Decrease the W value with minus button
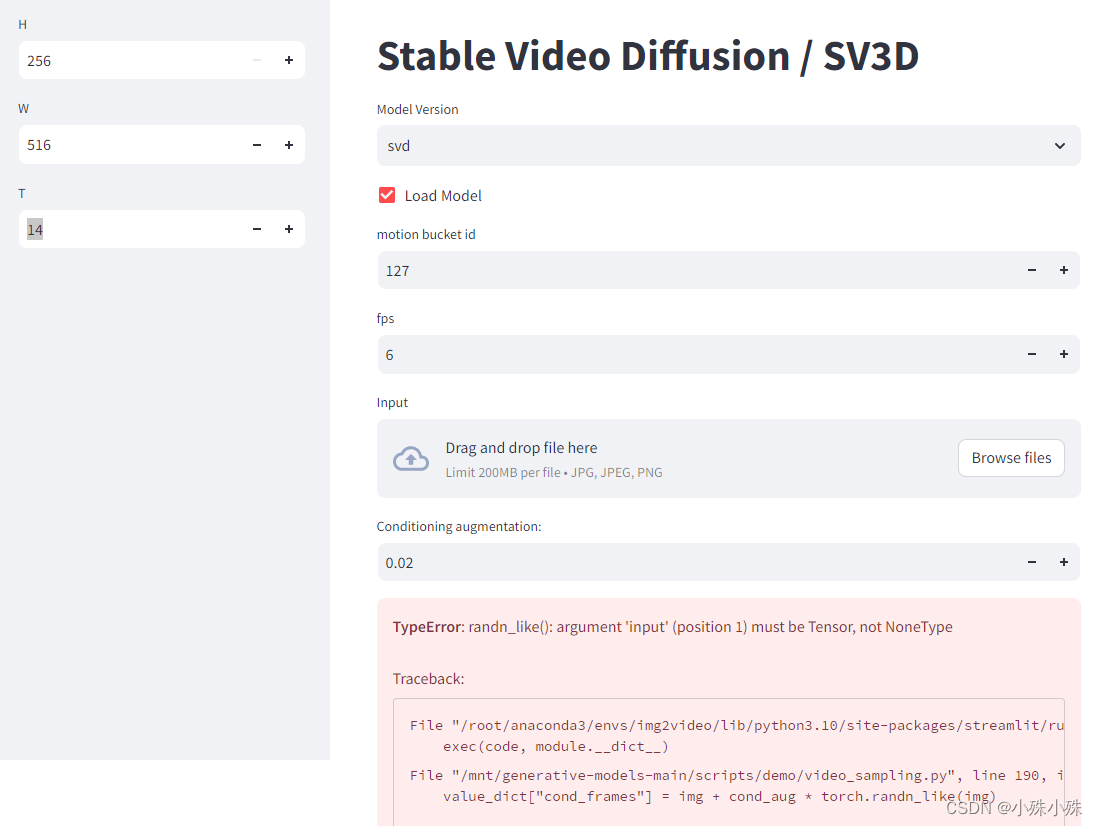The image size is (1098, 826). click(x=257, y=145)
